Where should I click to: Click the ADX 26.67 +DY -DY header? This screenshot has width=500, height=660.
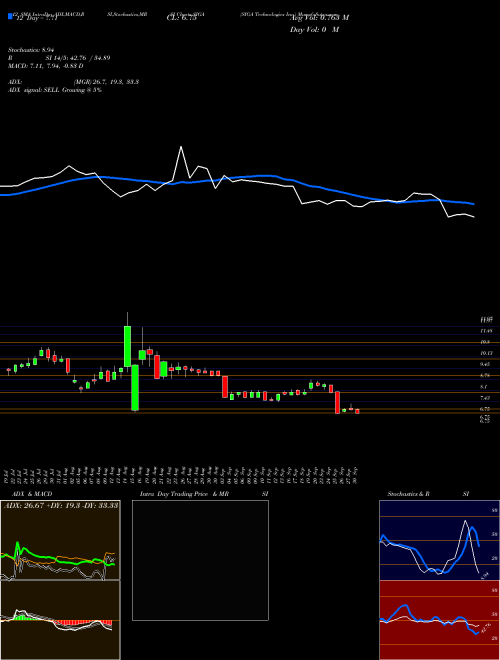(61, 505)
